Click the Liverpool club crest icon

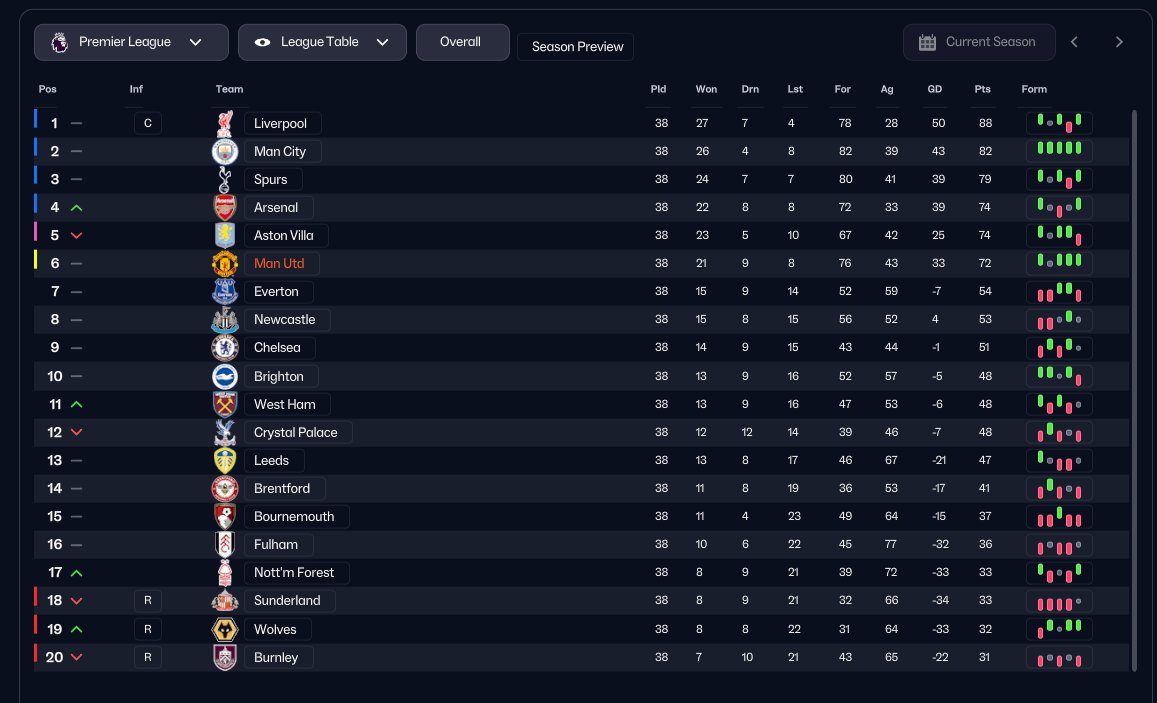225,124
